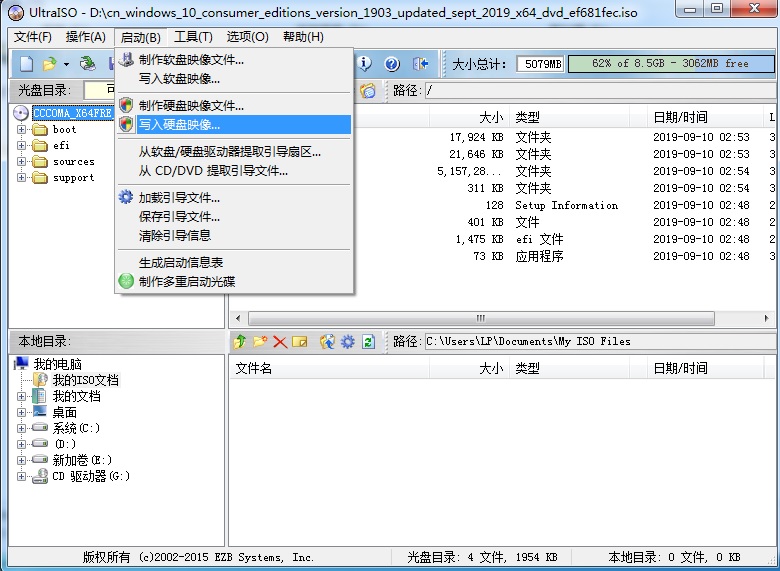Viewport: 780px width, 571px height.
Task: Click the 我的电脑 computer icon
Action: 21,364
